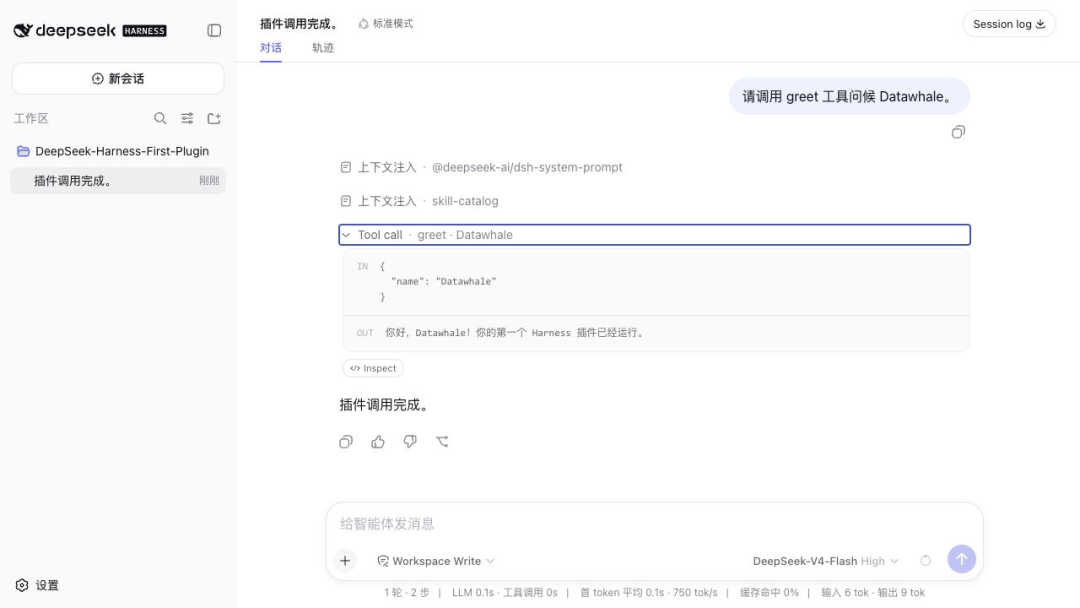
Task: Toggle the sidebar collapse icon
Action: click(214, 30)
